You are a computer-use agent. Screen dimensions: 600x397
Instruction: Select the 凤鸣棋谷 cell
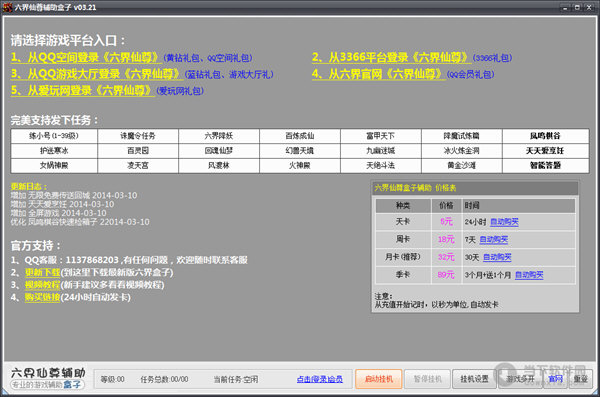(x=545, y=136)
